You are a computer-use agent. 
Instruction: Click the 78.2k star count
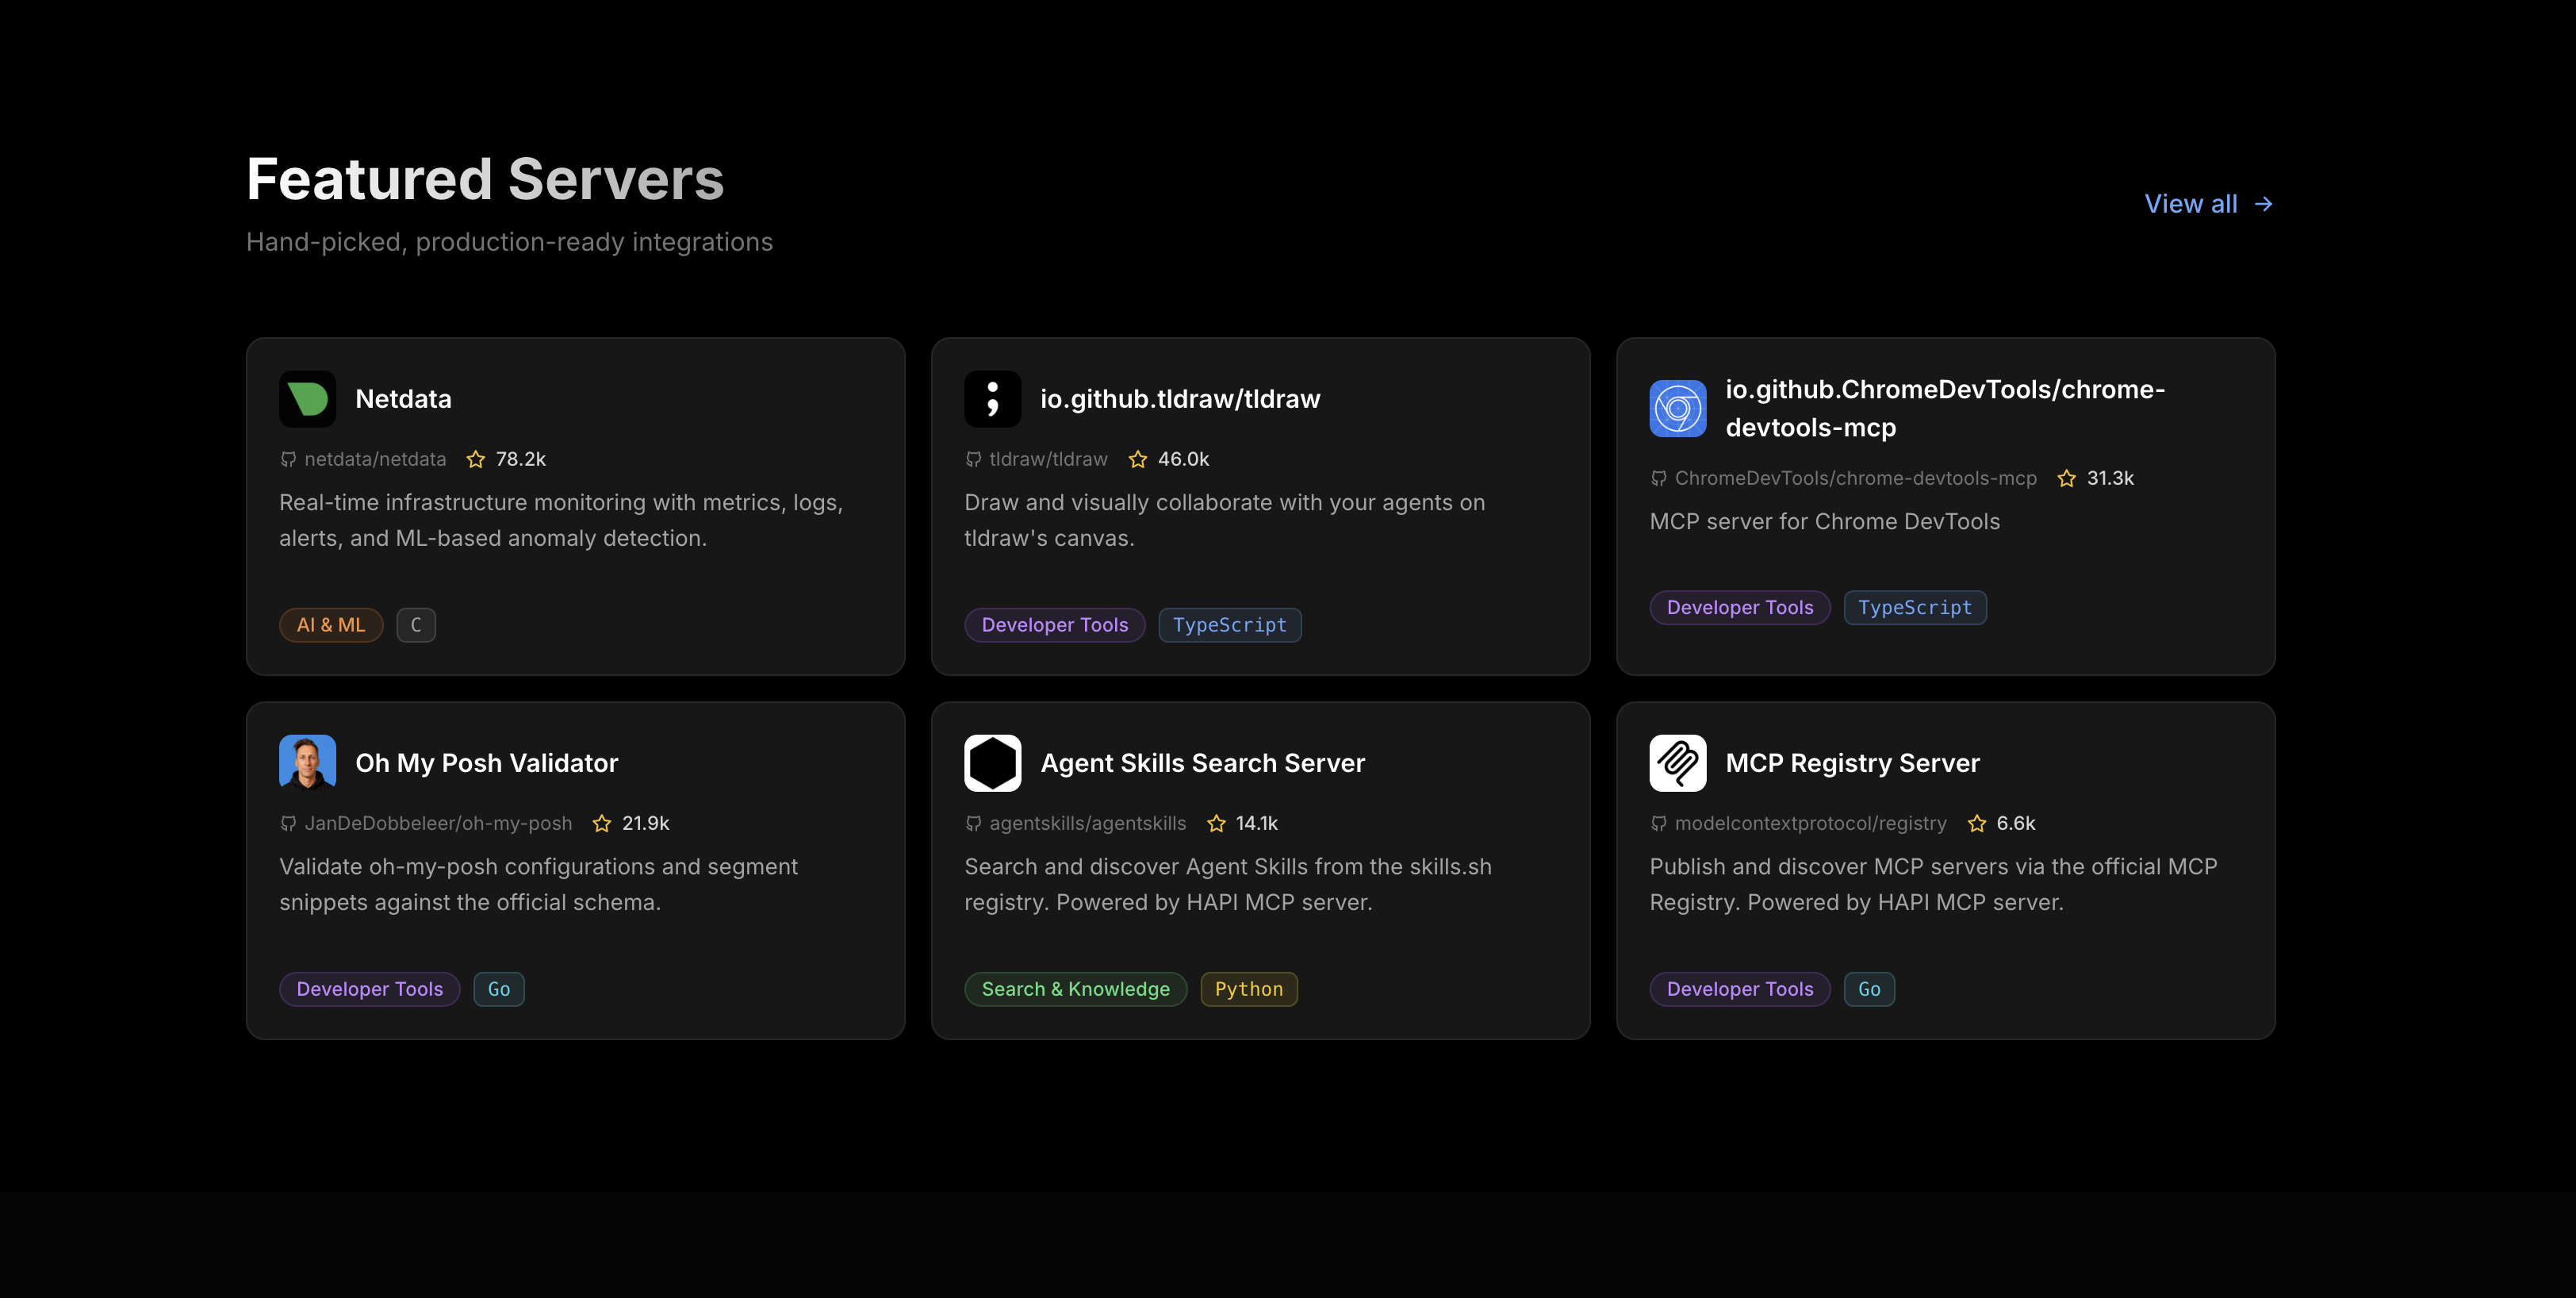pos(521,459)
